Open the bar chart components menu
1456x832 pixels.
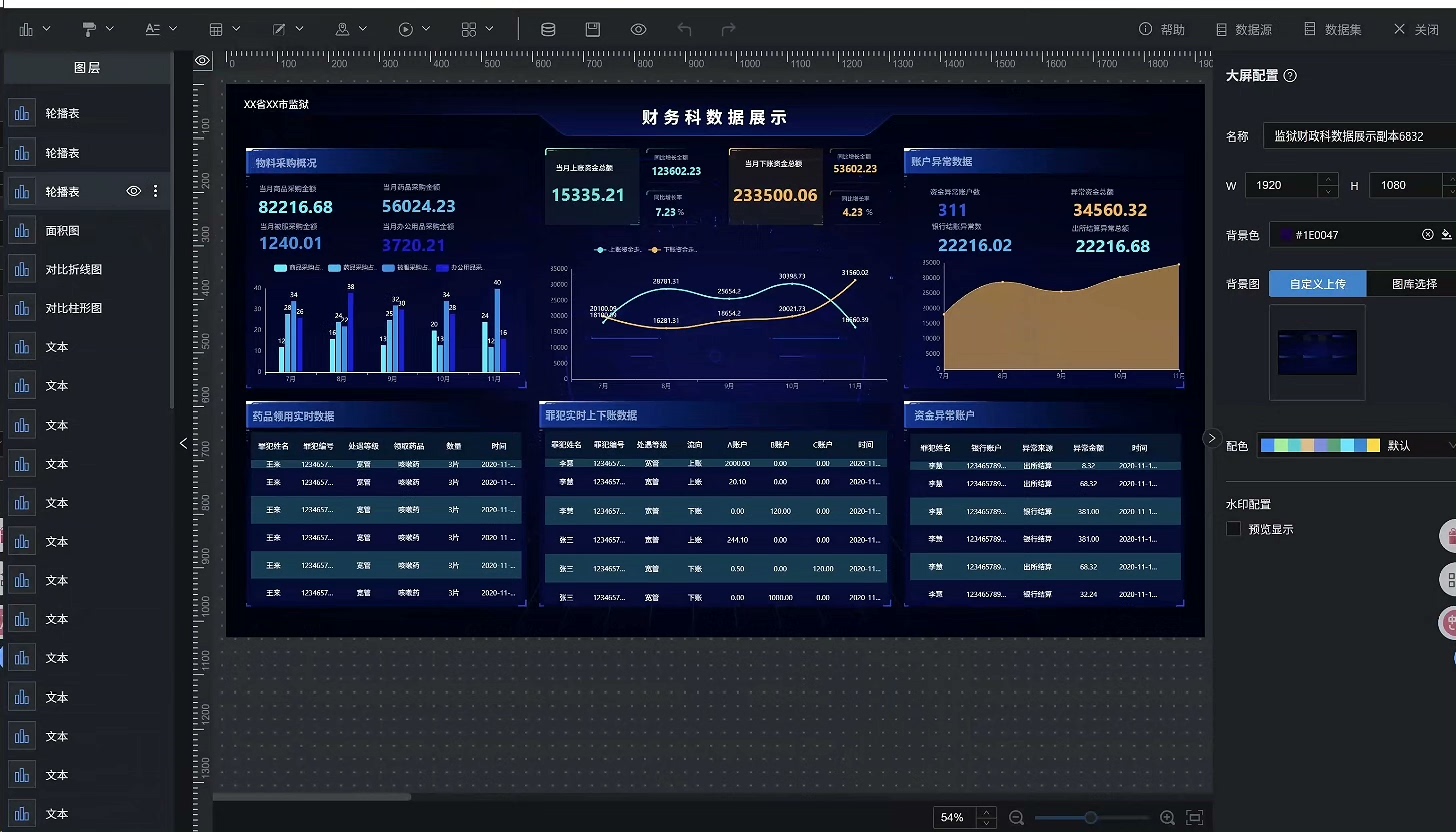click(x=37, y=30)
